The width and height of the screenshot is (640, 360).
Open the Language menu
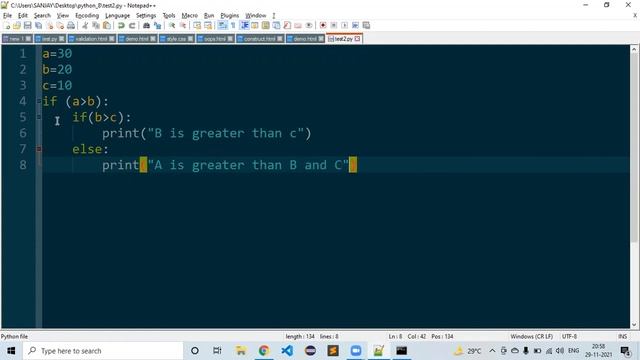pyautogui.click(x=117, y=16)
